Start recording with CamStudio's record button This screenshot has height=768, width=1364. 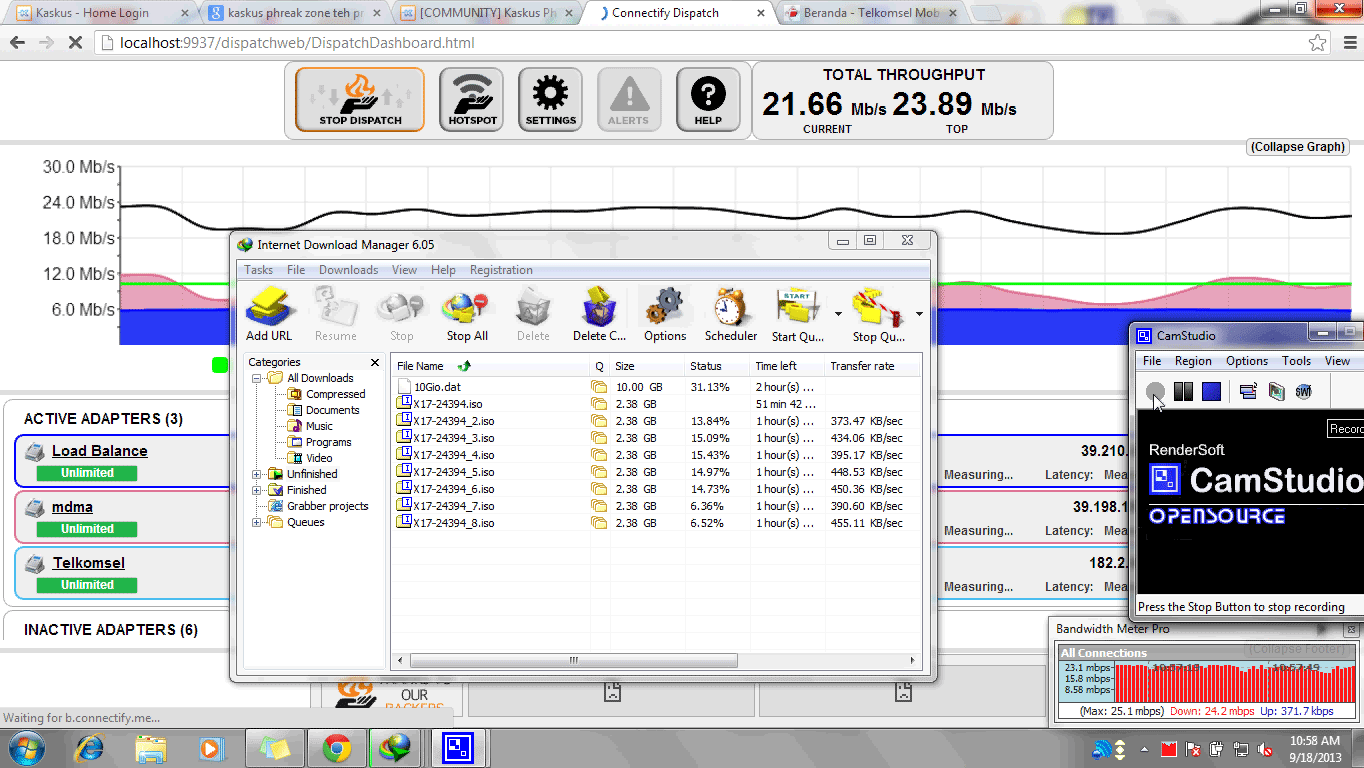[1155, 391]
